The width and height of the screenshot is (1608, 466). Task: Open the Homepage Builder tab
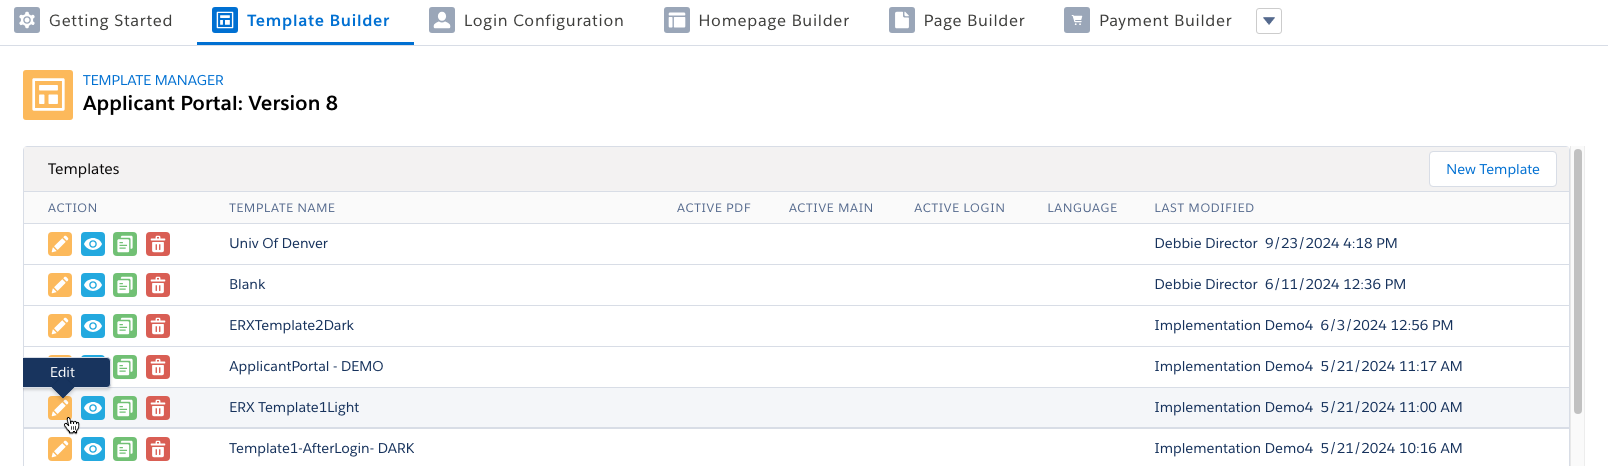click(758, 21)
